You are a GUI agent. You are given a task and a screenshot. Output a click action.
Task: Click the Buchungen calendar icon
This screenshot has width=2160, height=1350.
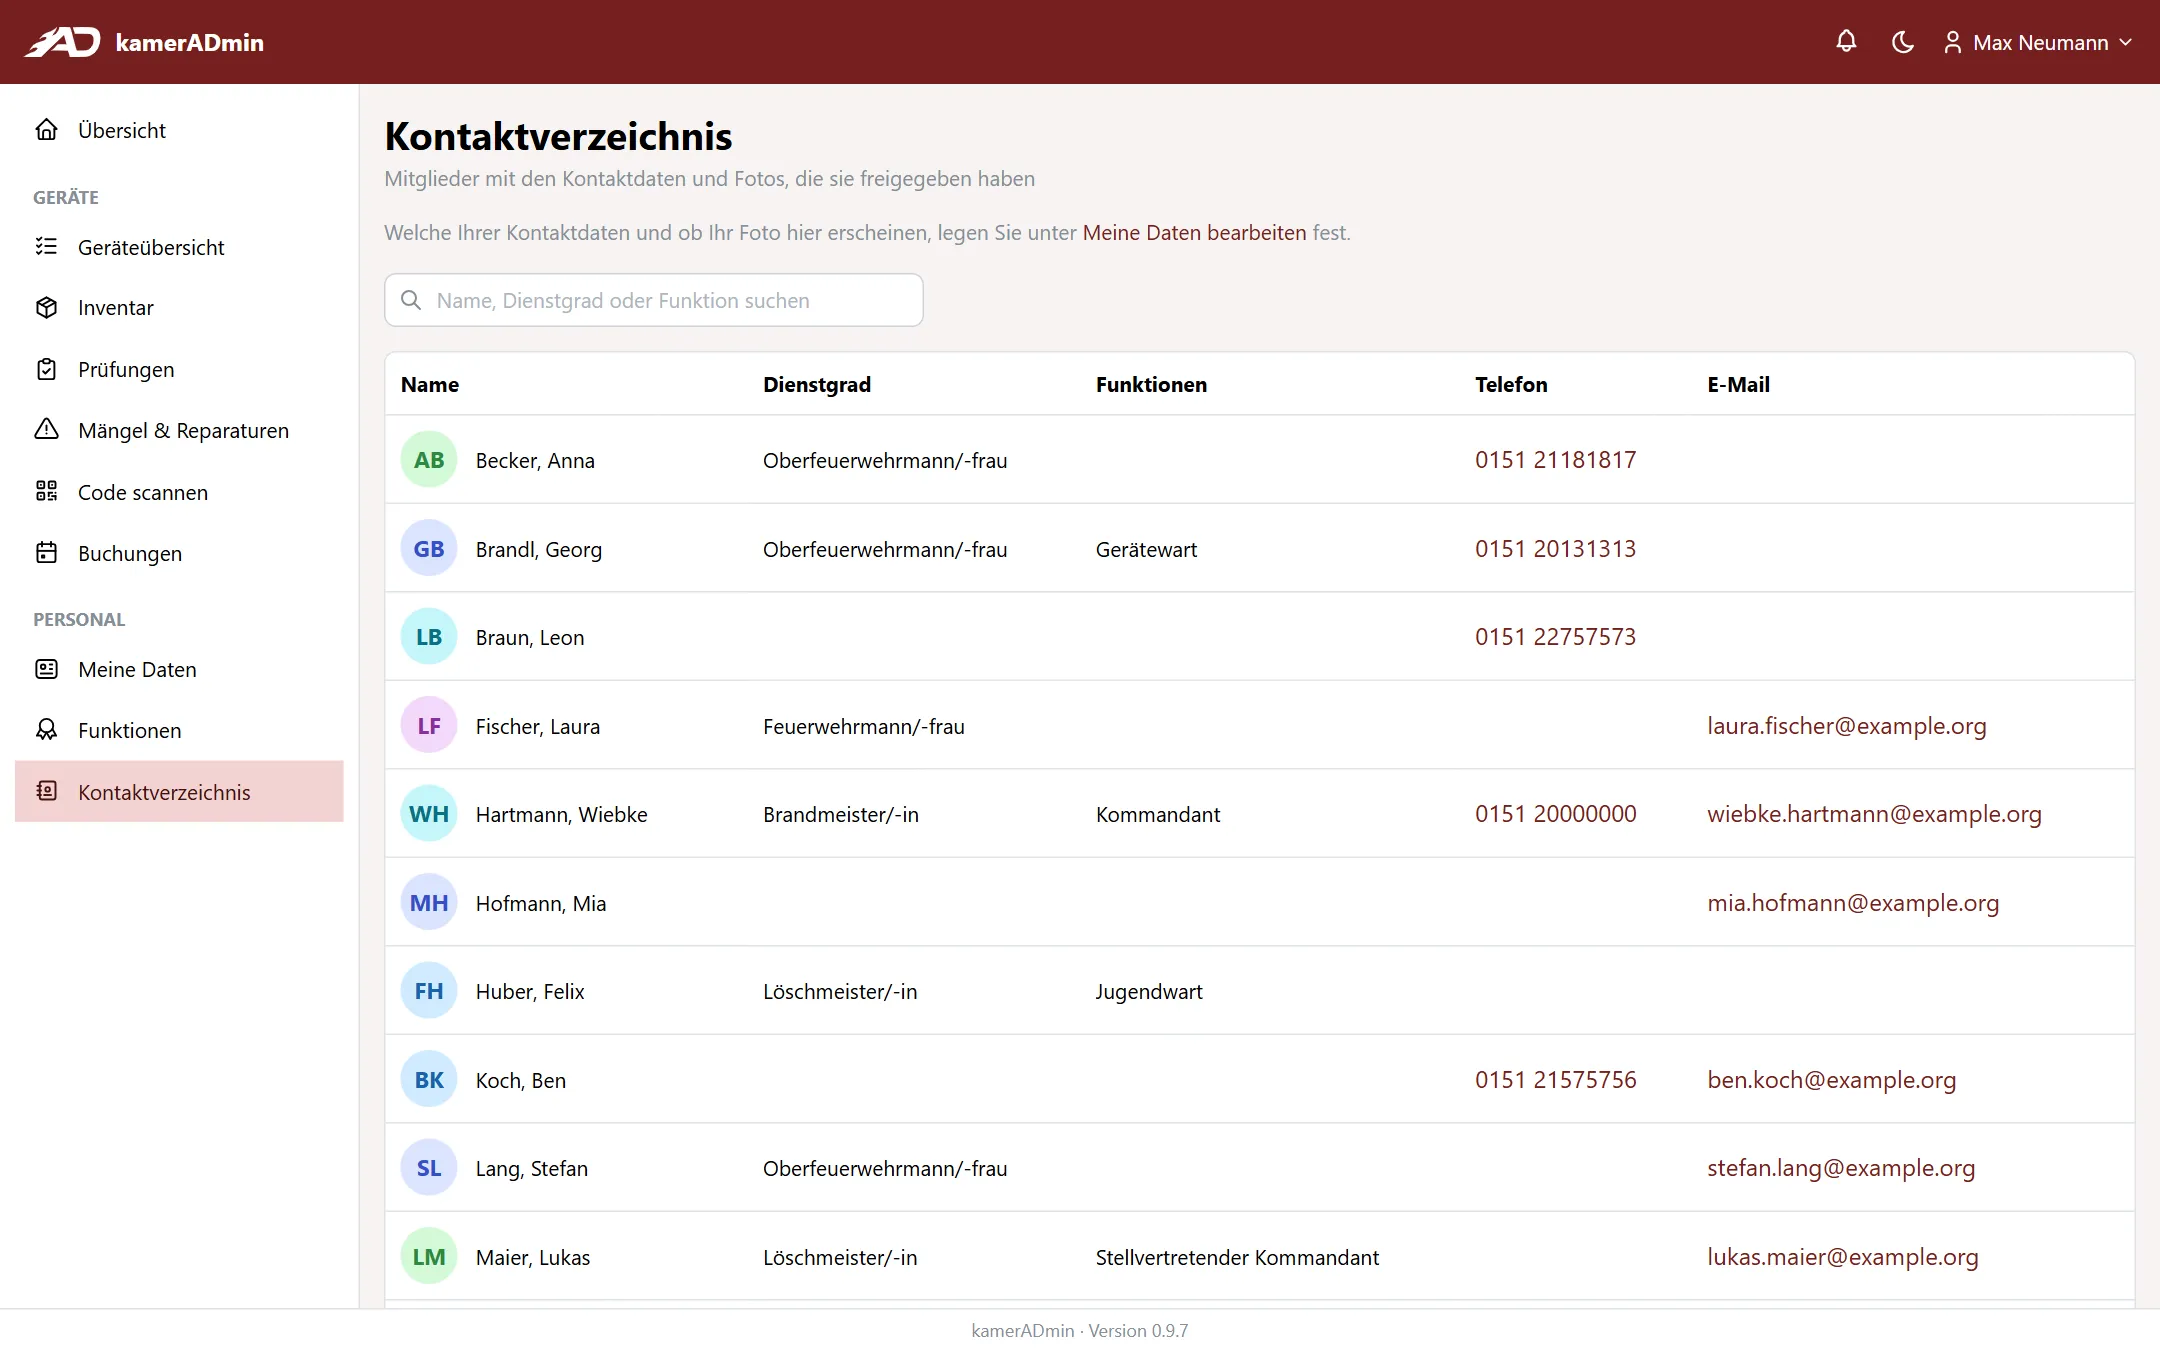(46, 553)
